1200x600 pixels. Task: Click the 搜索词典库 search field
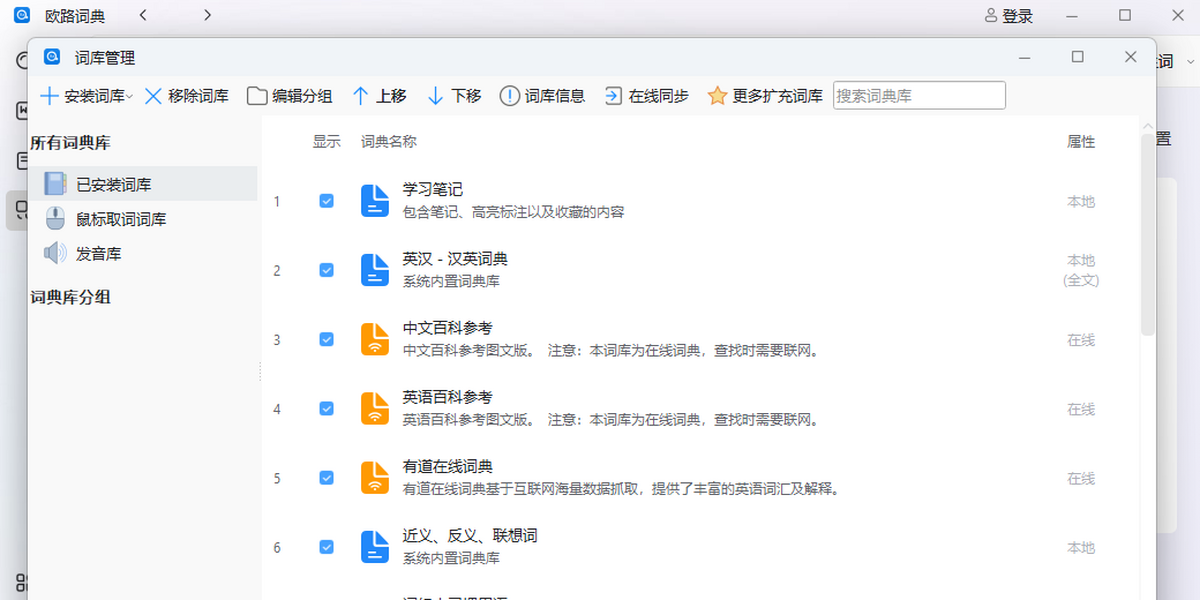pyautogui.click(x=918, y=96)
